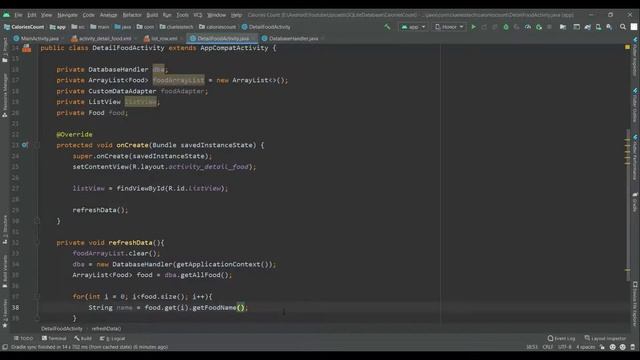Switch to activity_detail_food.xml tab
Screen dimensions: 640x360
click(x=102, y=38)
